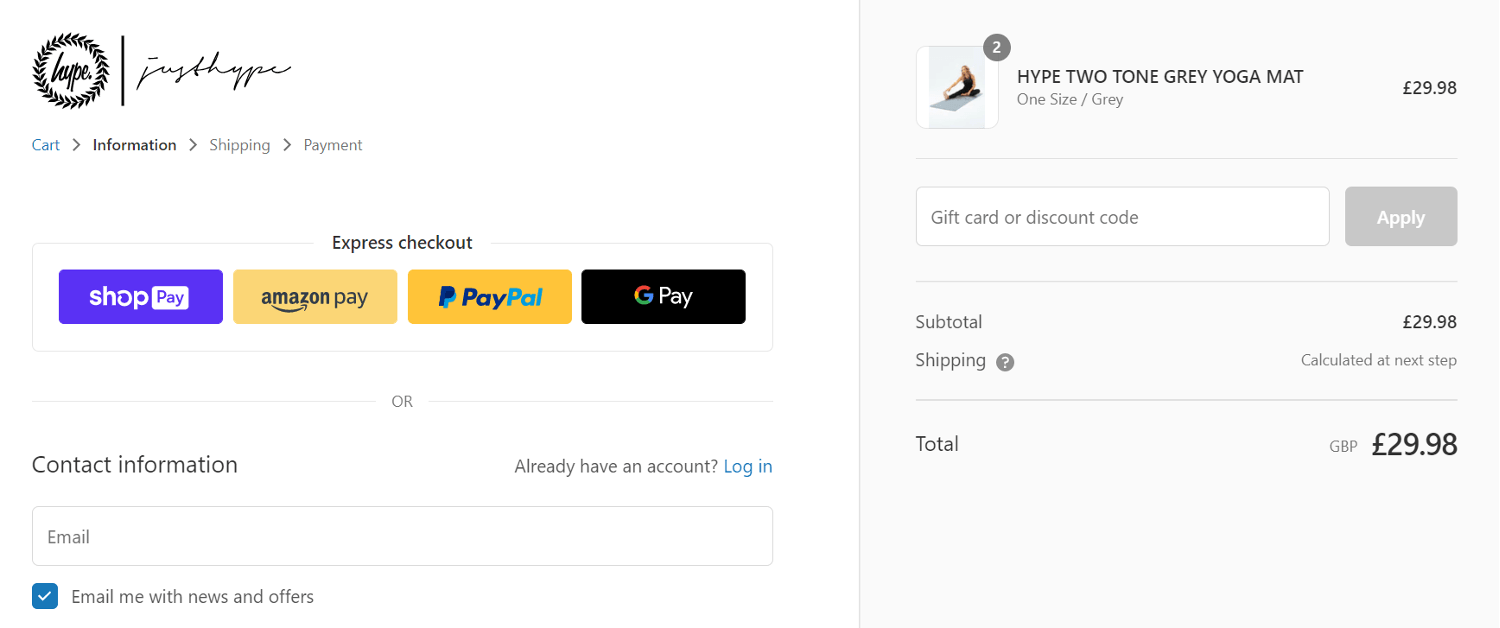Return to the Cart step
This screenshot has width=1500, height=628.
45,144
